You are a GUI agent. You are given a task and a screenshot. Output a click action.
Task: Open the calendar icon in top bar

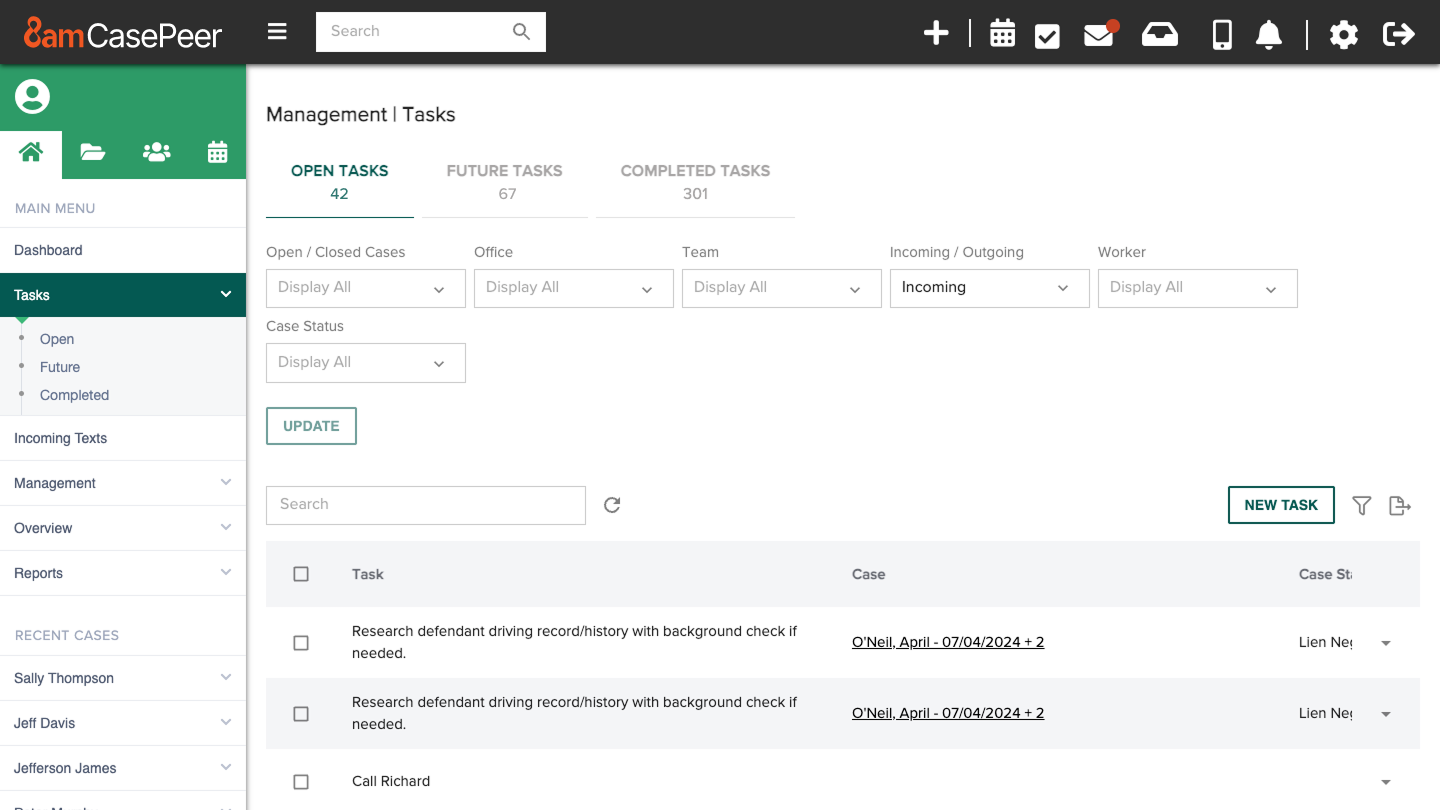click(x=1002, y=34)
